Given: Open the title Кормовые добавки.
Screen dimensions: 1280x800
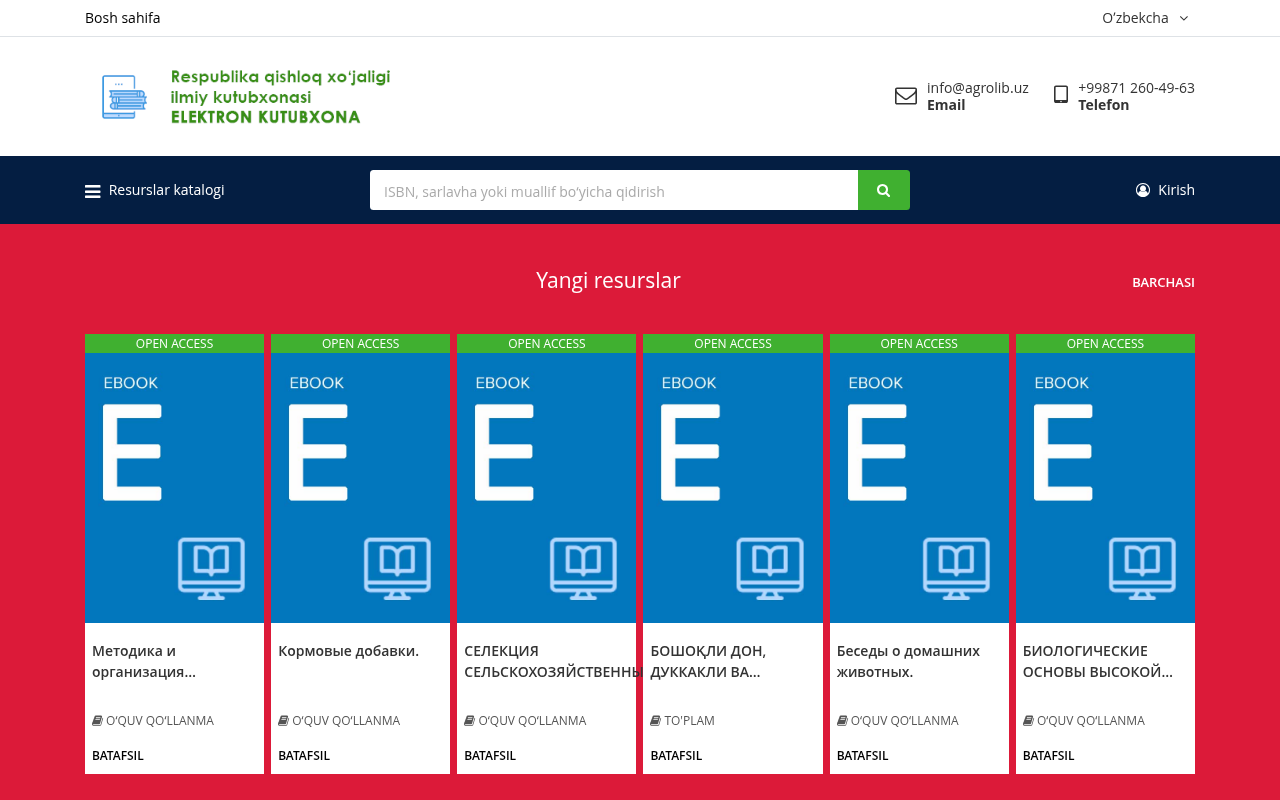Looking at the screenshot, I should coord(348,651).
